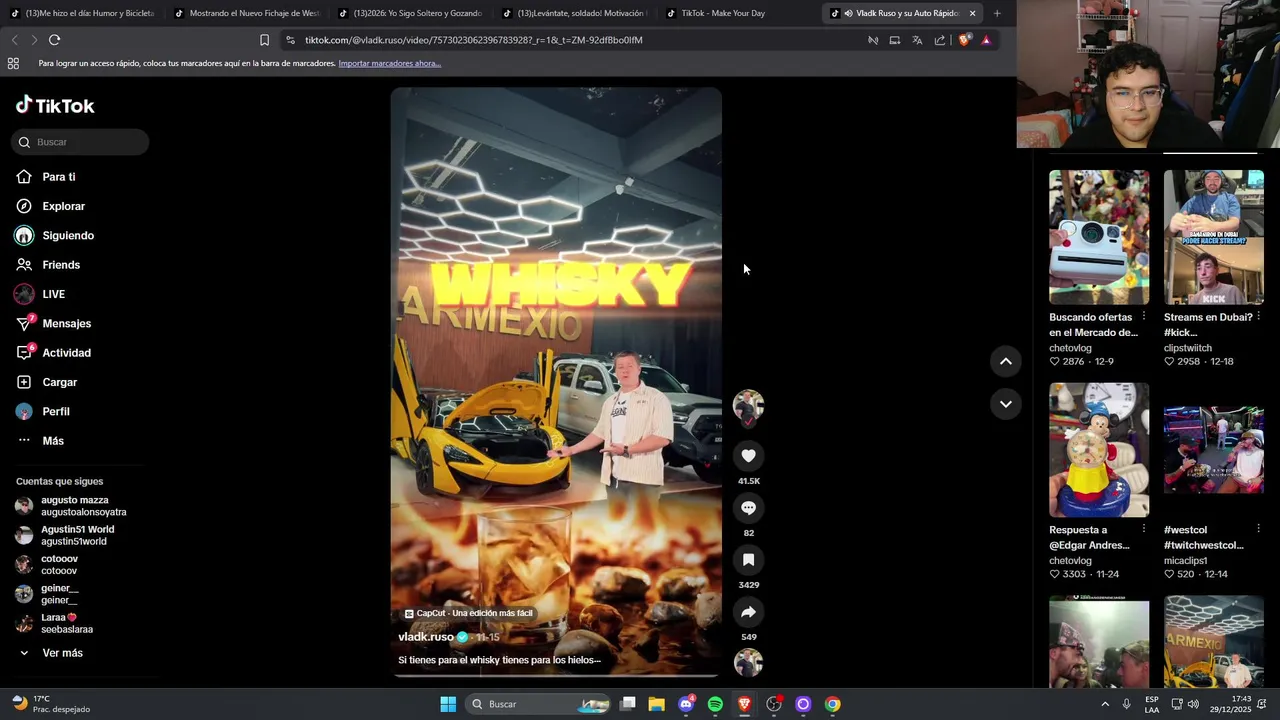Open Perfil page
The image size is (1280, 720).
[42, 412]
